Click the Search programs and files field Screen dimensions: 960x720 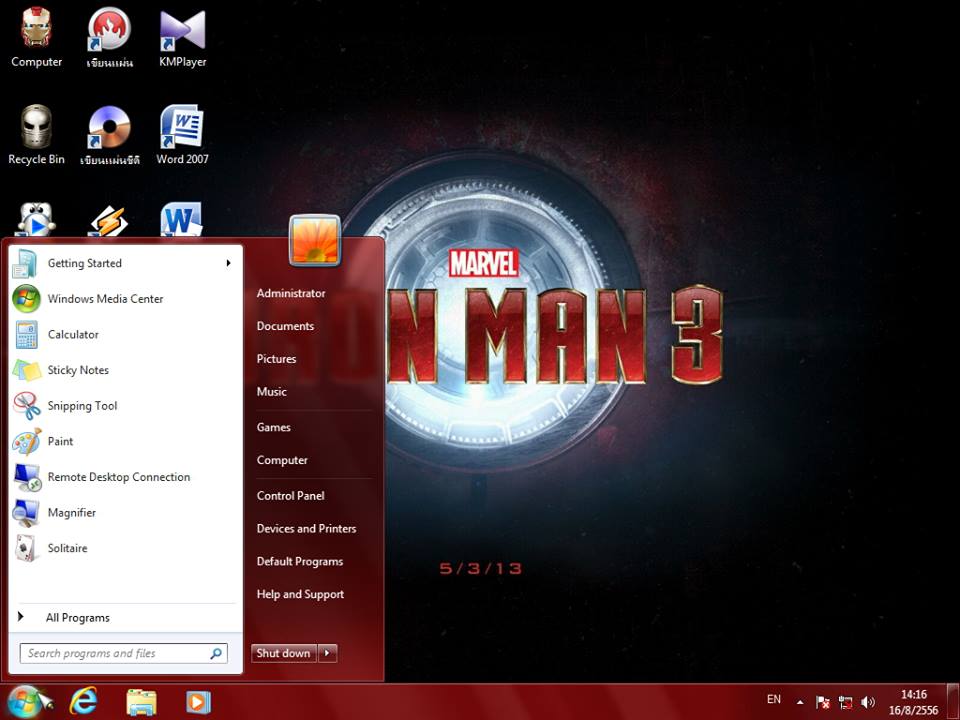124,653
